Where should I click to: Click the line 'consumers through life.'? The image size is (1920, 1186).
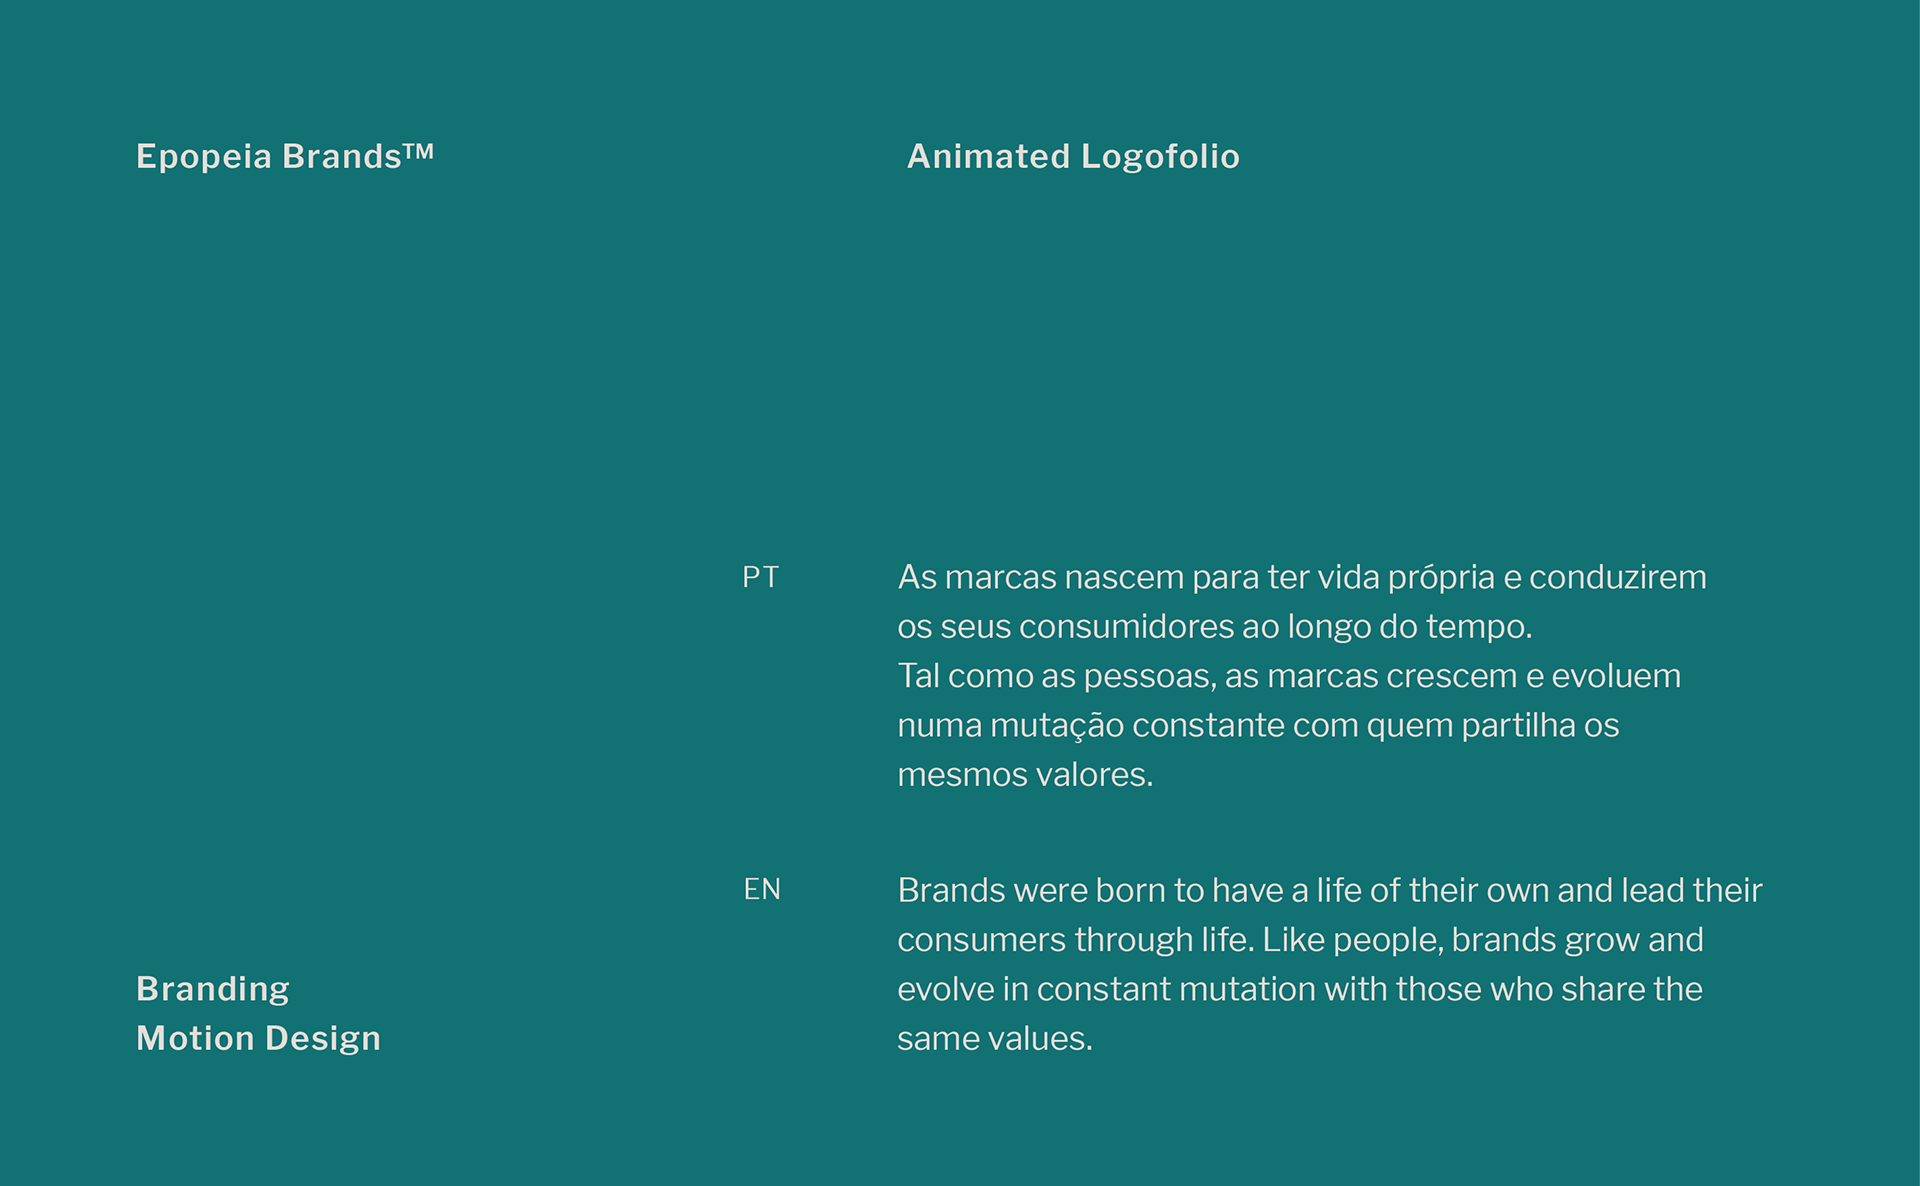(1300, 940)
